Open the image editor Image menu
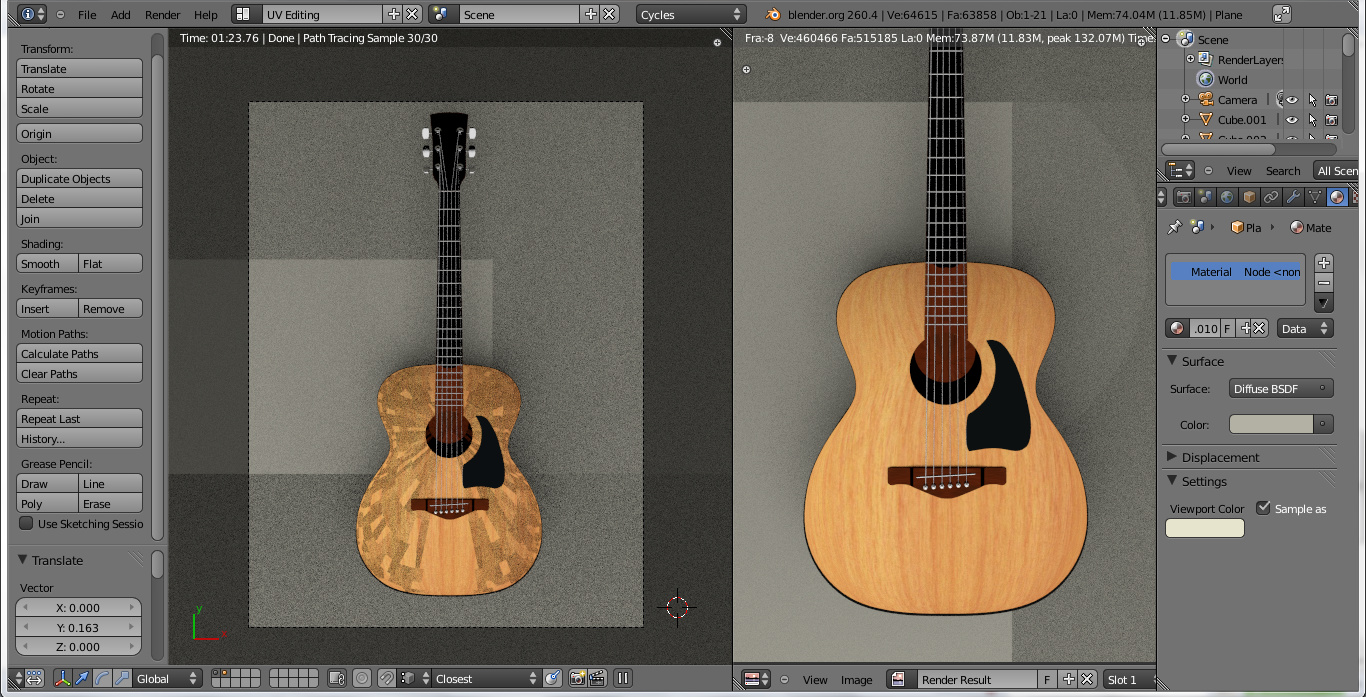The width and height of the screenshot is (1366, 697). pos(856,680)
